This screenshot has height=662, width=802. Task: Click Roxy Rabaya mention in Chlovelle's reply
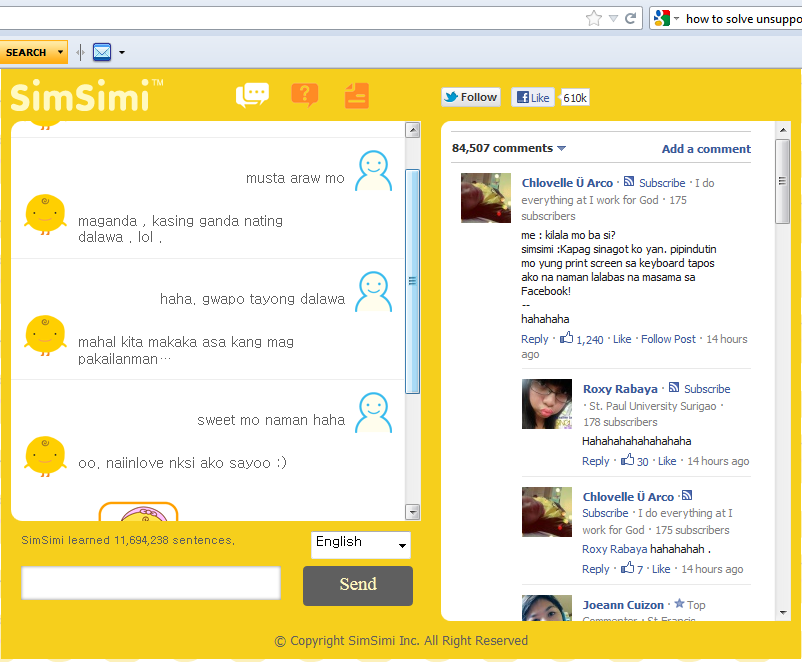point(614,549)
